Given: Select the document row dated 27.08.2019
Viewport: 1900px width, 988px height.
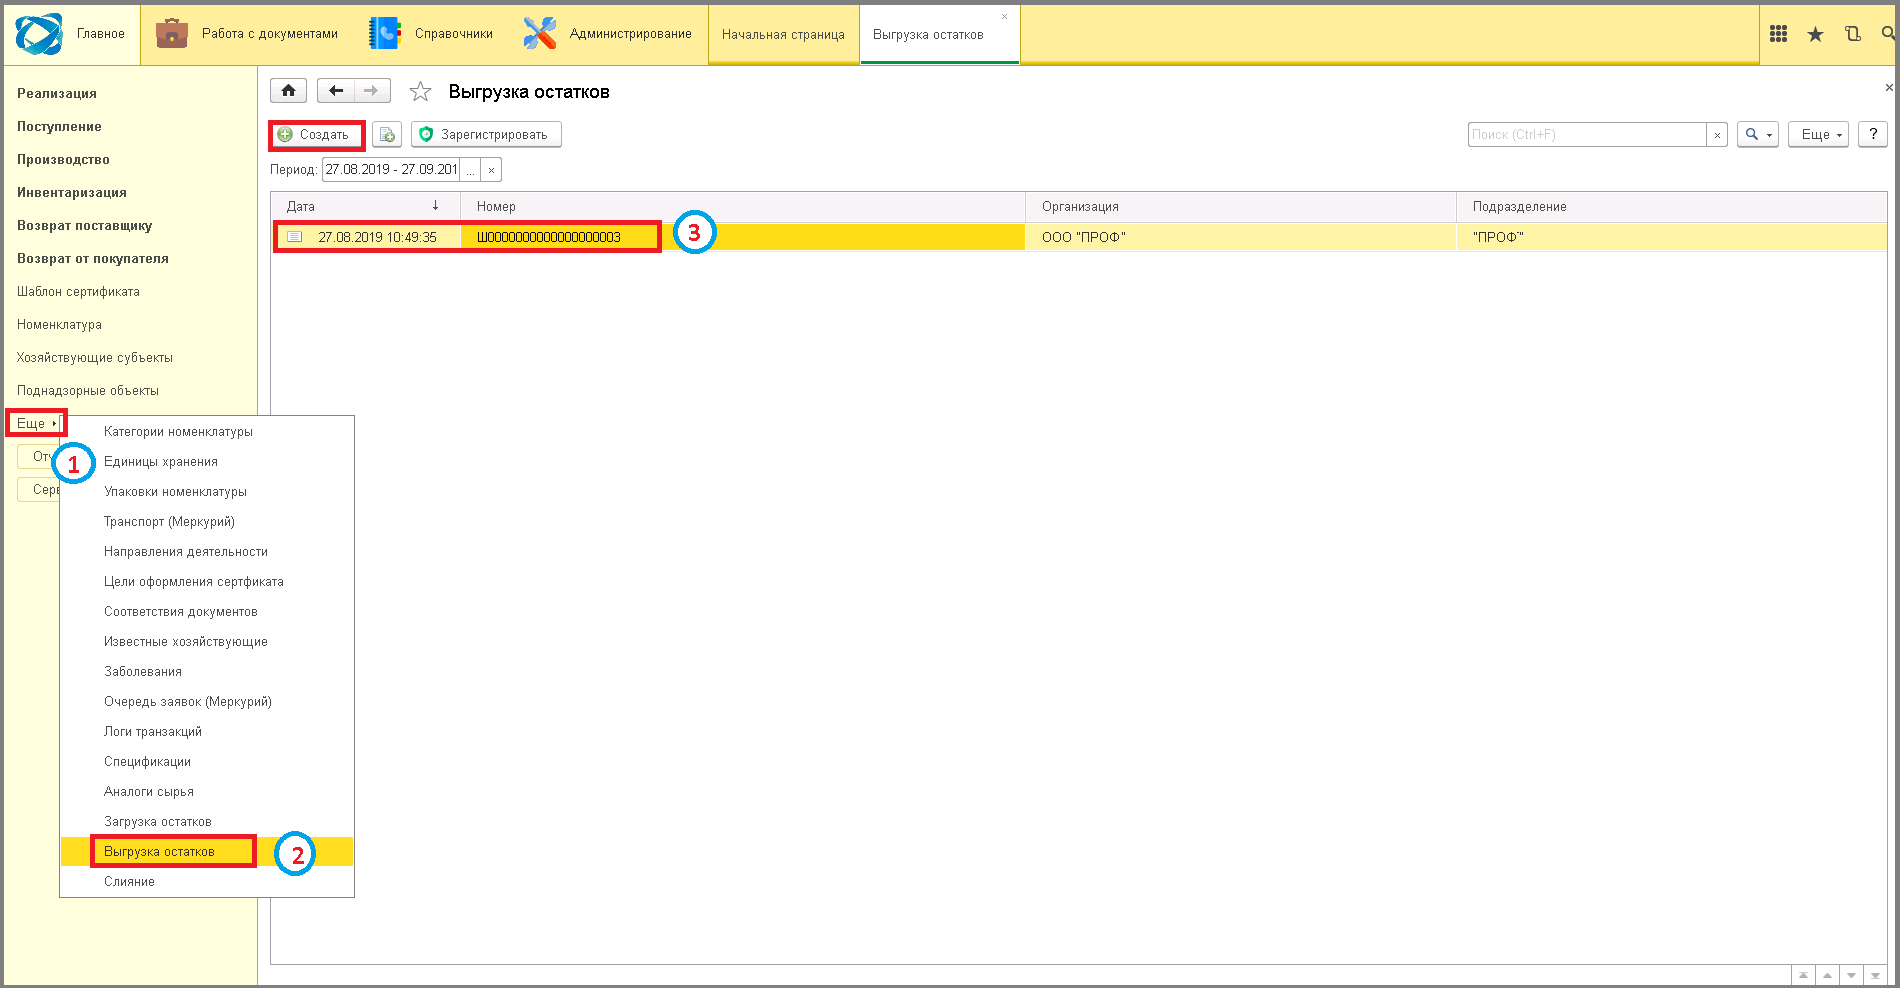Looking at the screenshot, I should click(x=1078, y=237).
